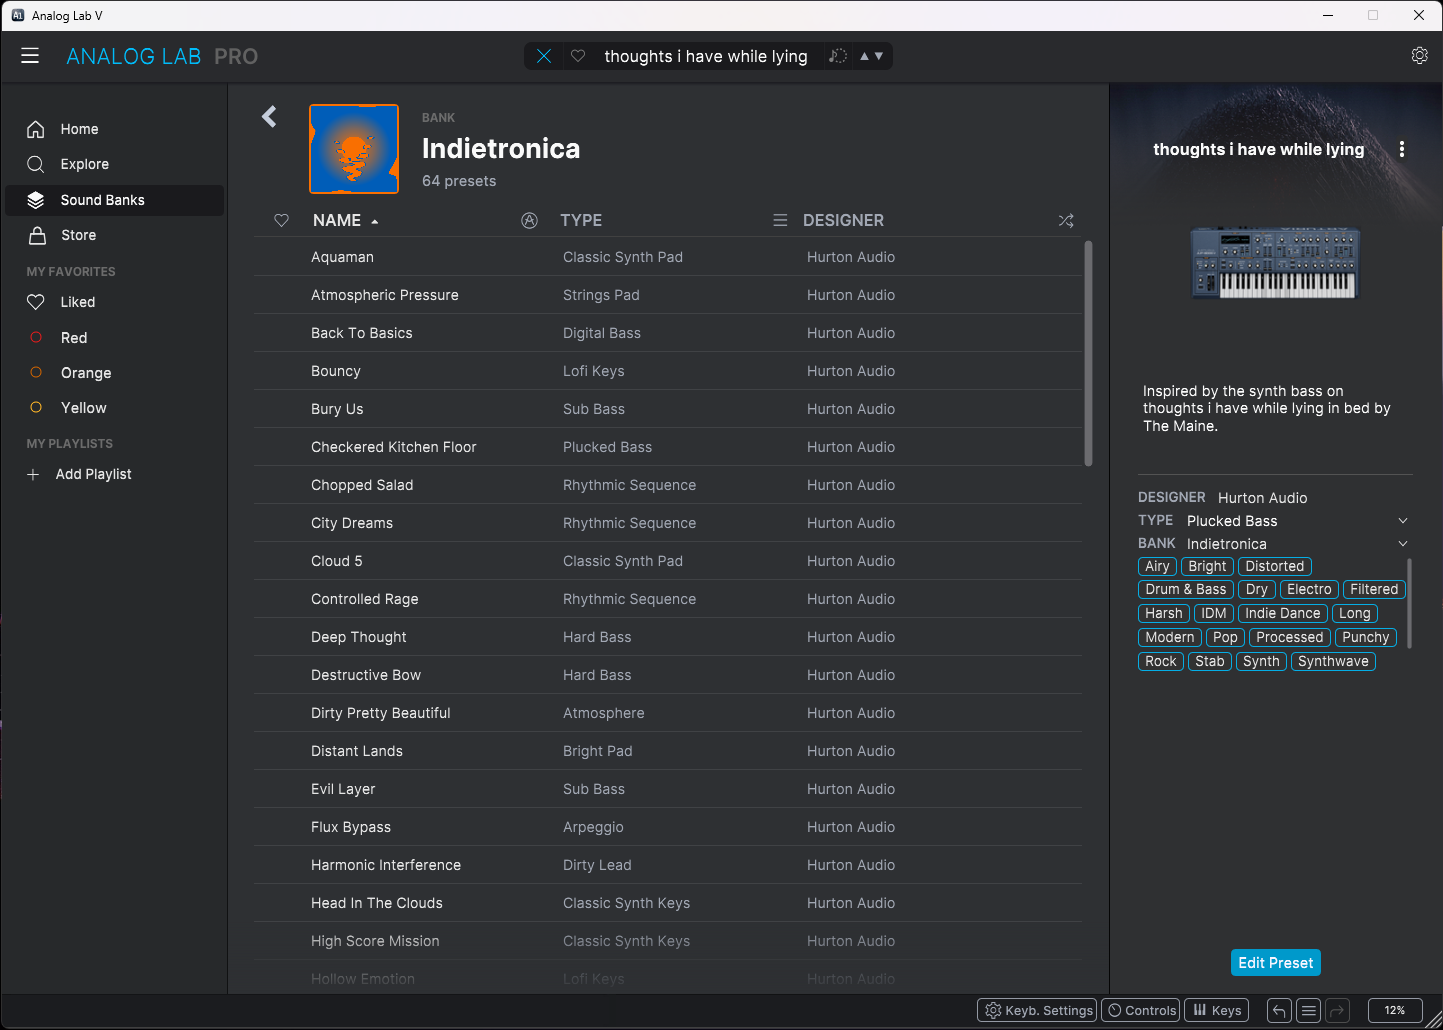
Task: Clear the loaded preset with the X icon
Action: 544,56
